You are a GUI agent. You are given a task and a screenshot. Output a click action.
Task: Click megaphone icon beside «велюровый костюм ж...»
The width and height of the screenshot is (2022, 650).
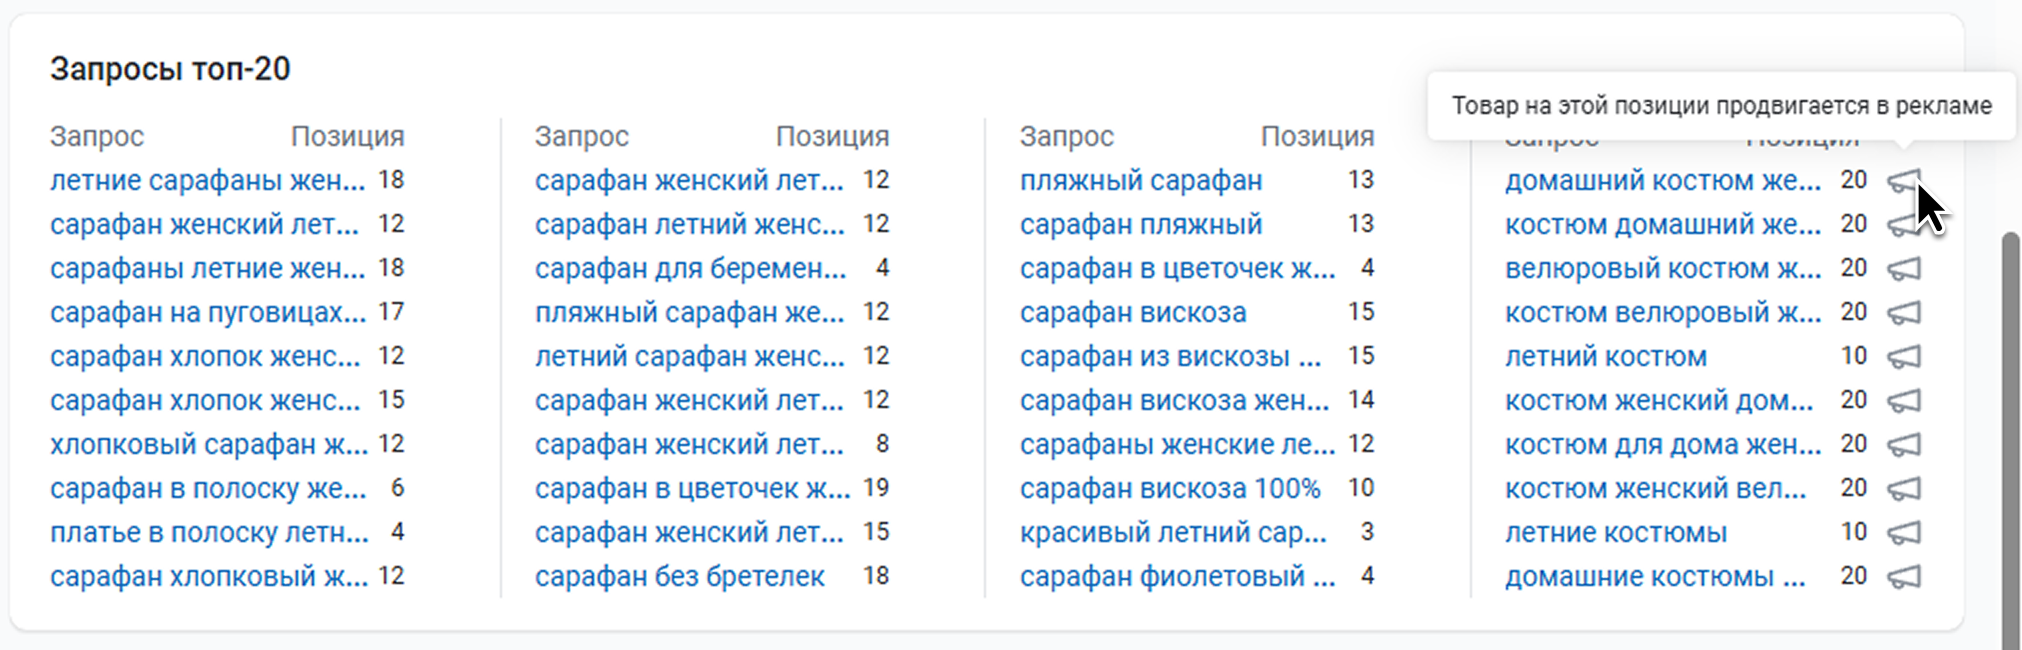[x=1904, y=269]
